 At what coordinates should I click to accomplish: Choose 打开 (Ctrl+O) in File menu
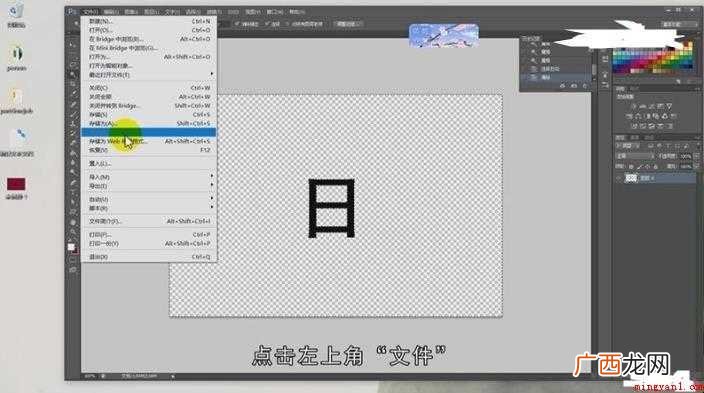click(x=149, y=30)
